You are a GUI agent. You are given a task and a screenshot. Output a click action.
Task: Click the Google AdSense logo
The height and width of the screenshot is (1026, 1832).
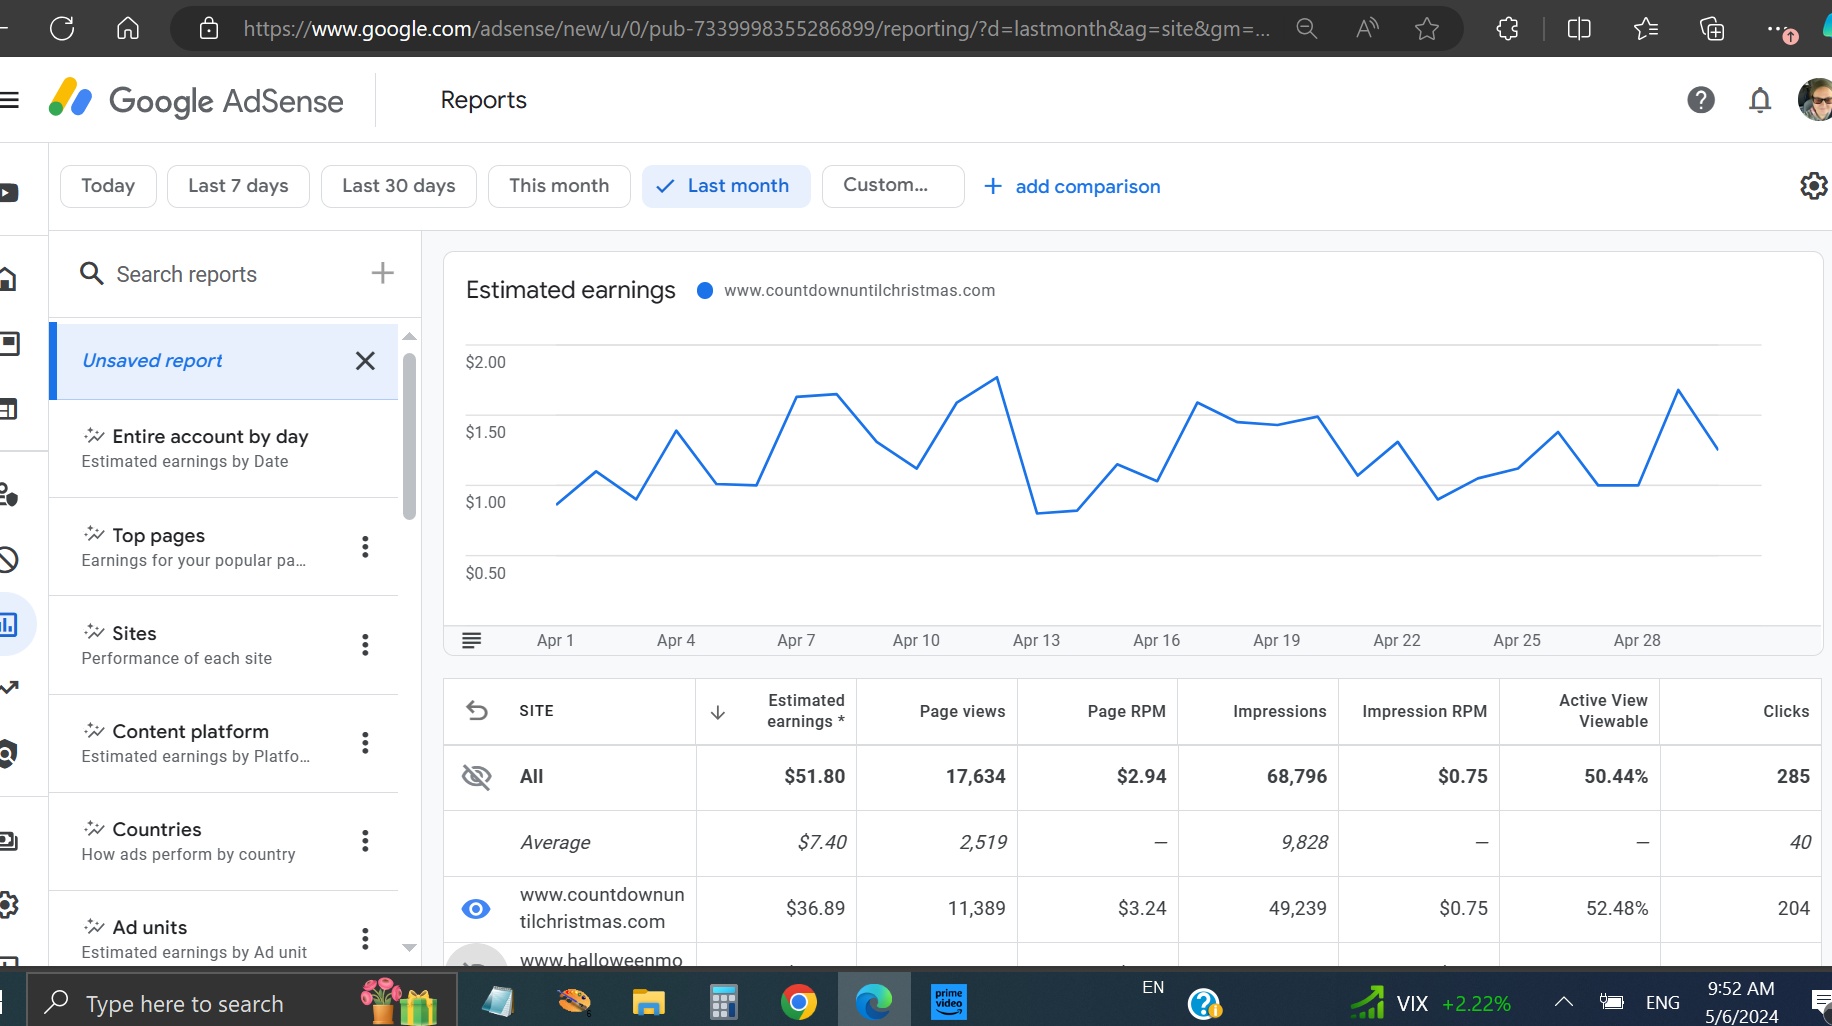point(197,100)
